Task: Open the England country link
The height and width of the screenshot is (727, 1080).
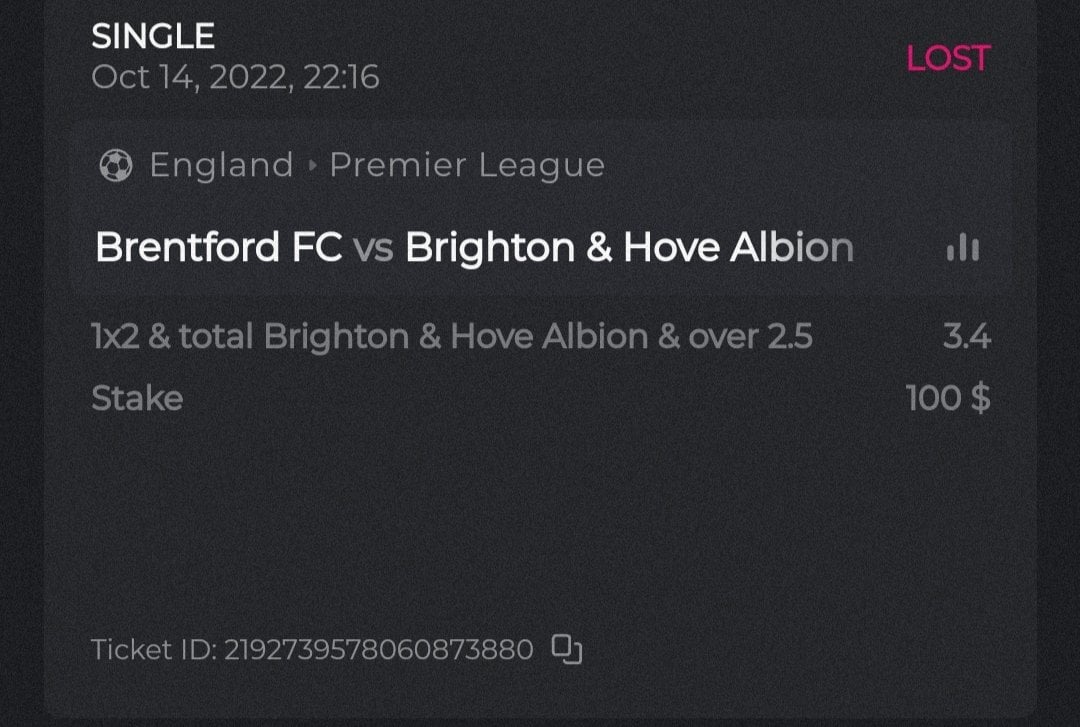Action: coord(221,165)
